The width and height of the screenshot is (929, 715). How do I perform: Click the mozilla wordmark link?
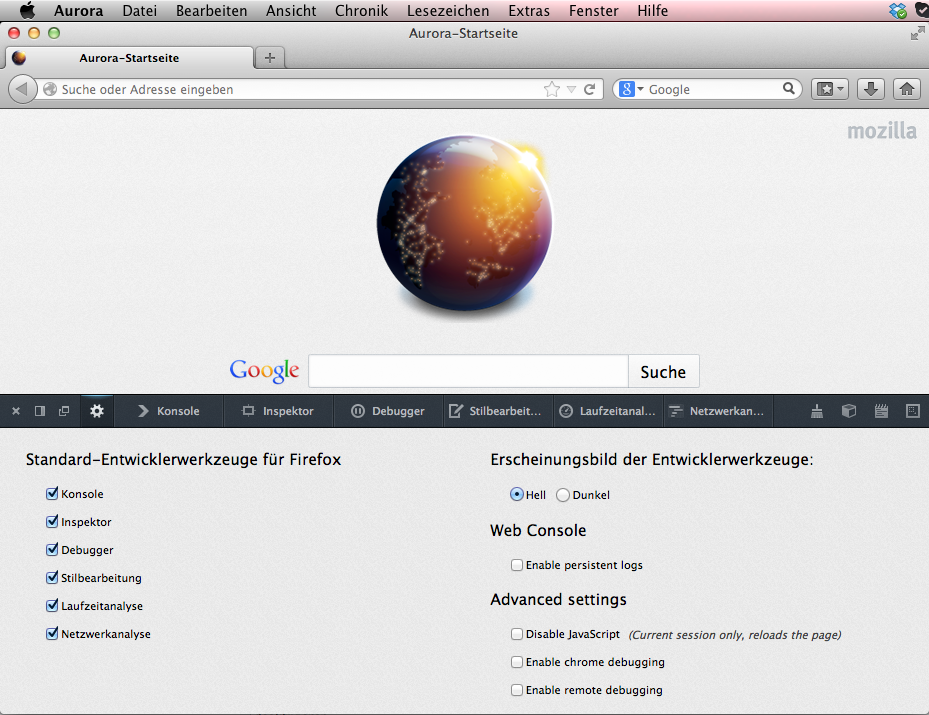[882, 131]
